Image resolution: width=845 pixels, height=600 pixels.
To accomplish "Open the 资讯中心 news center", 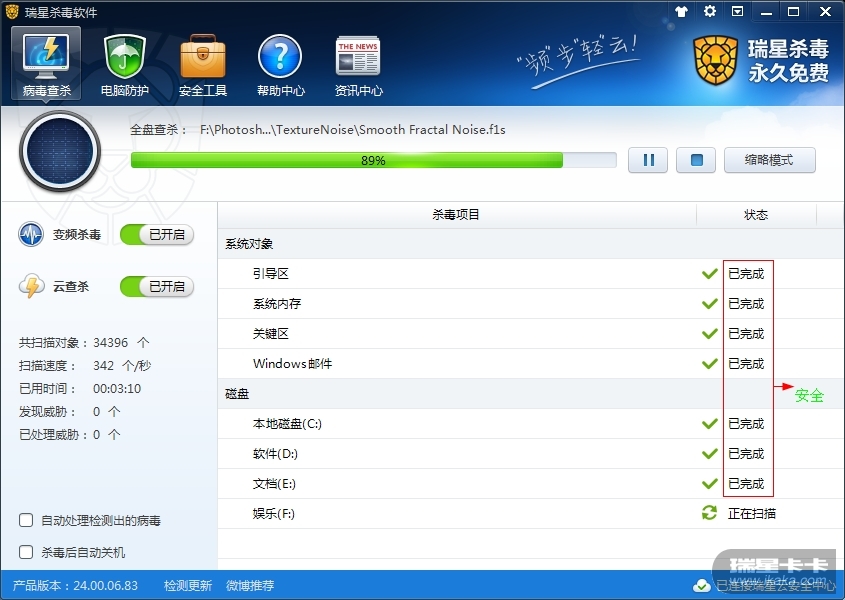I will tap(358, 65).
